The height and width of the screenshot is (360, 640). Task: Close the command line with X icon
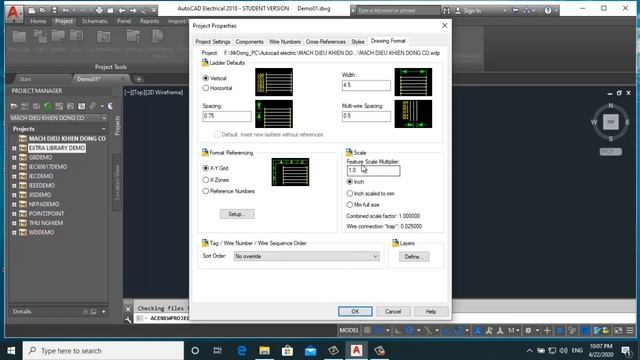tap(128, 309)
